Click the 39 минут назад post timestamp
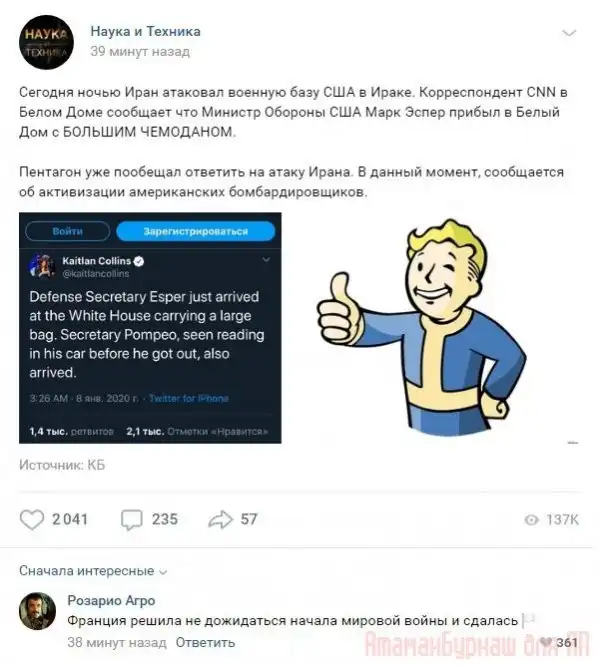600x665 pixels. click(140, 51)
